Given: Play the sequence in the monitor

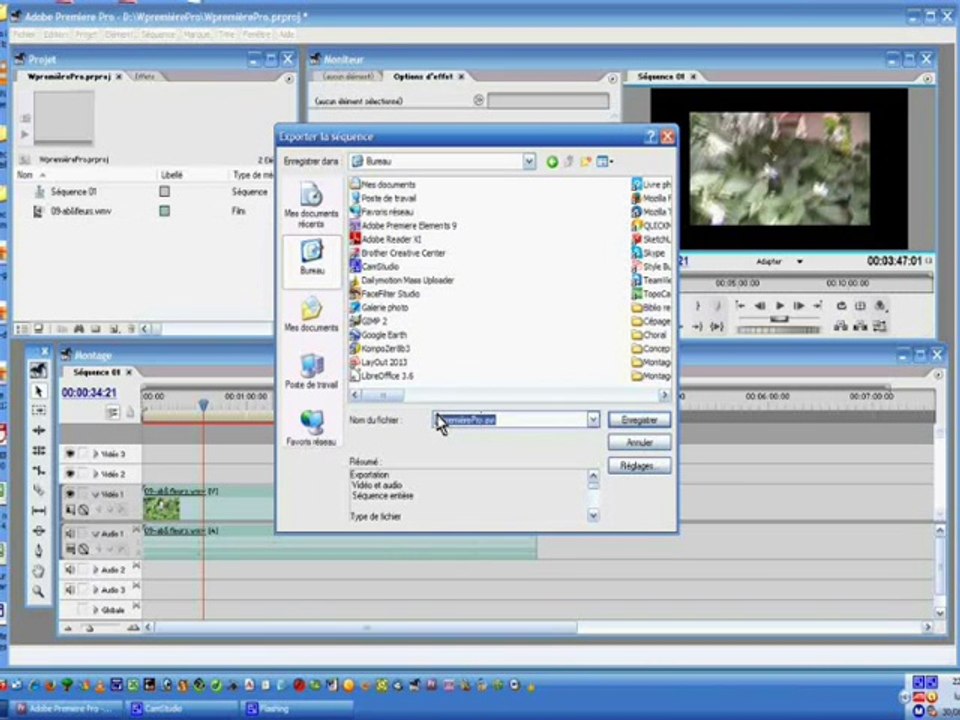Looking at the screenshot, I should tap(779, 306).
